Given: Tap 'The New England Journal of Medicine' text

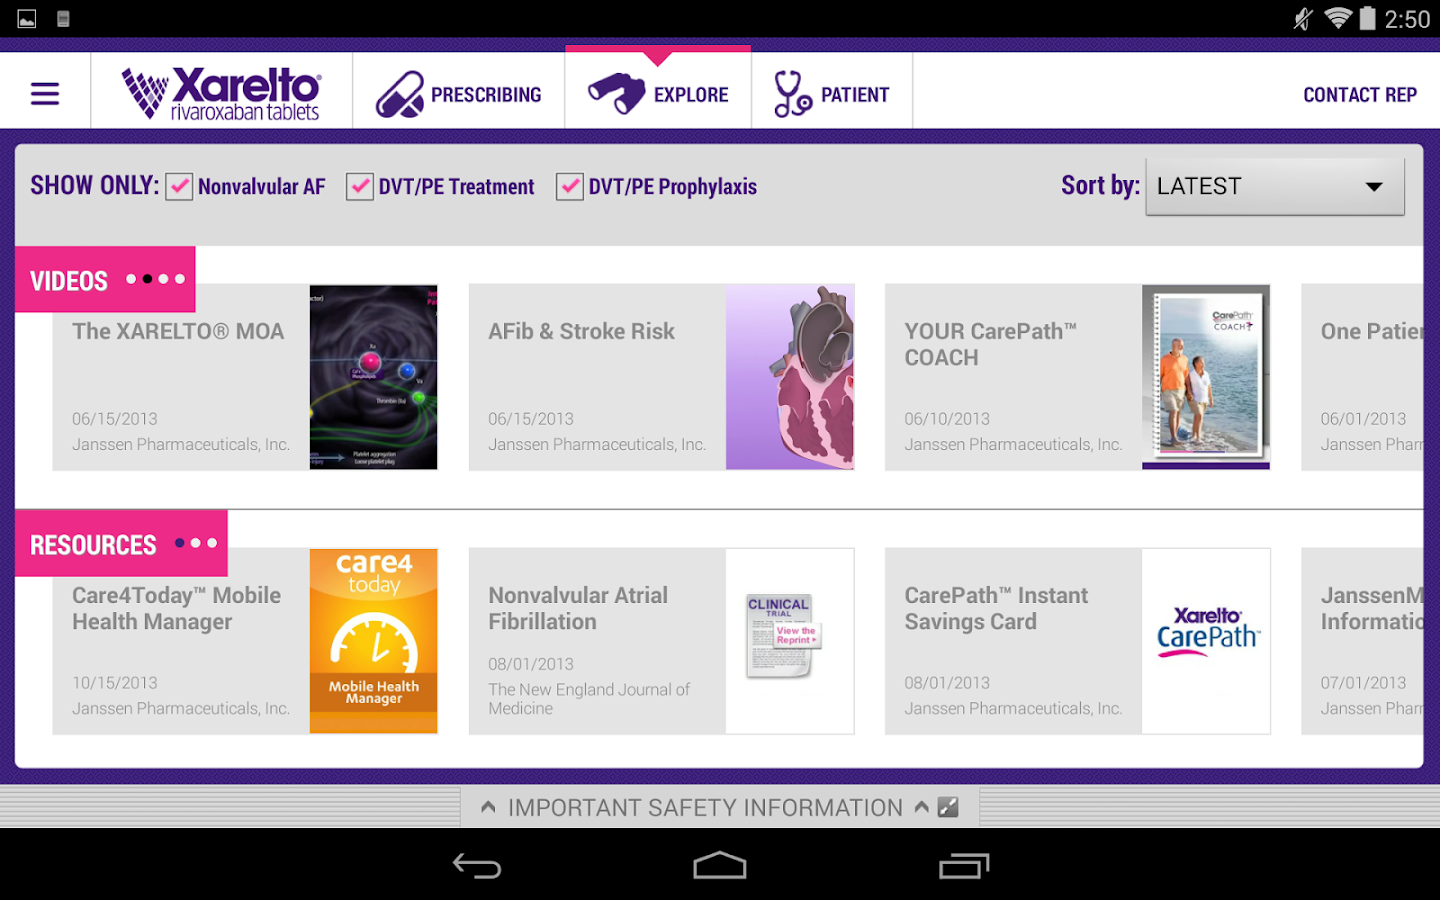Looking at the screenshot, I should 589,699.
